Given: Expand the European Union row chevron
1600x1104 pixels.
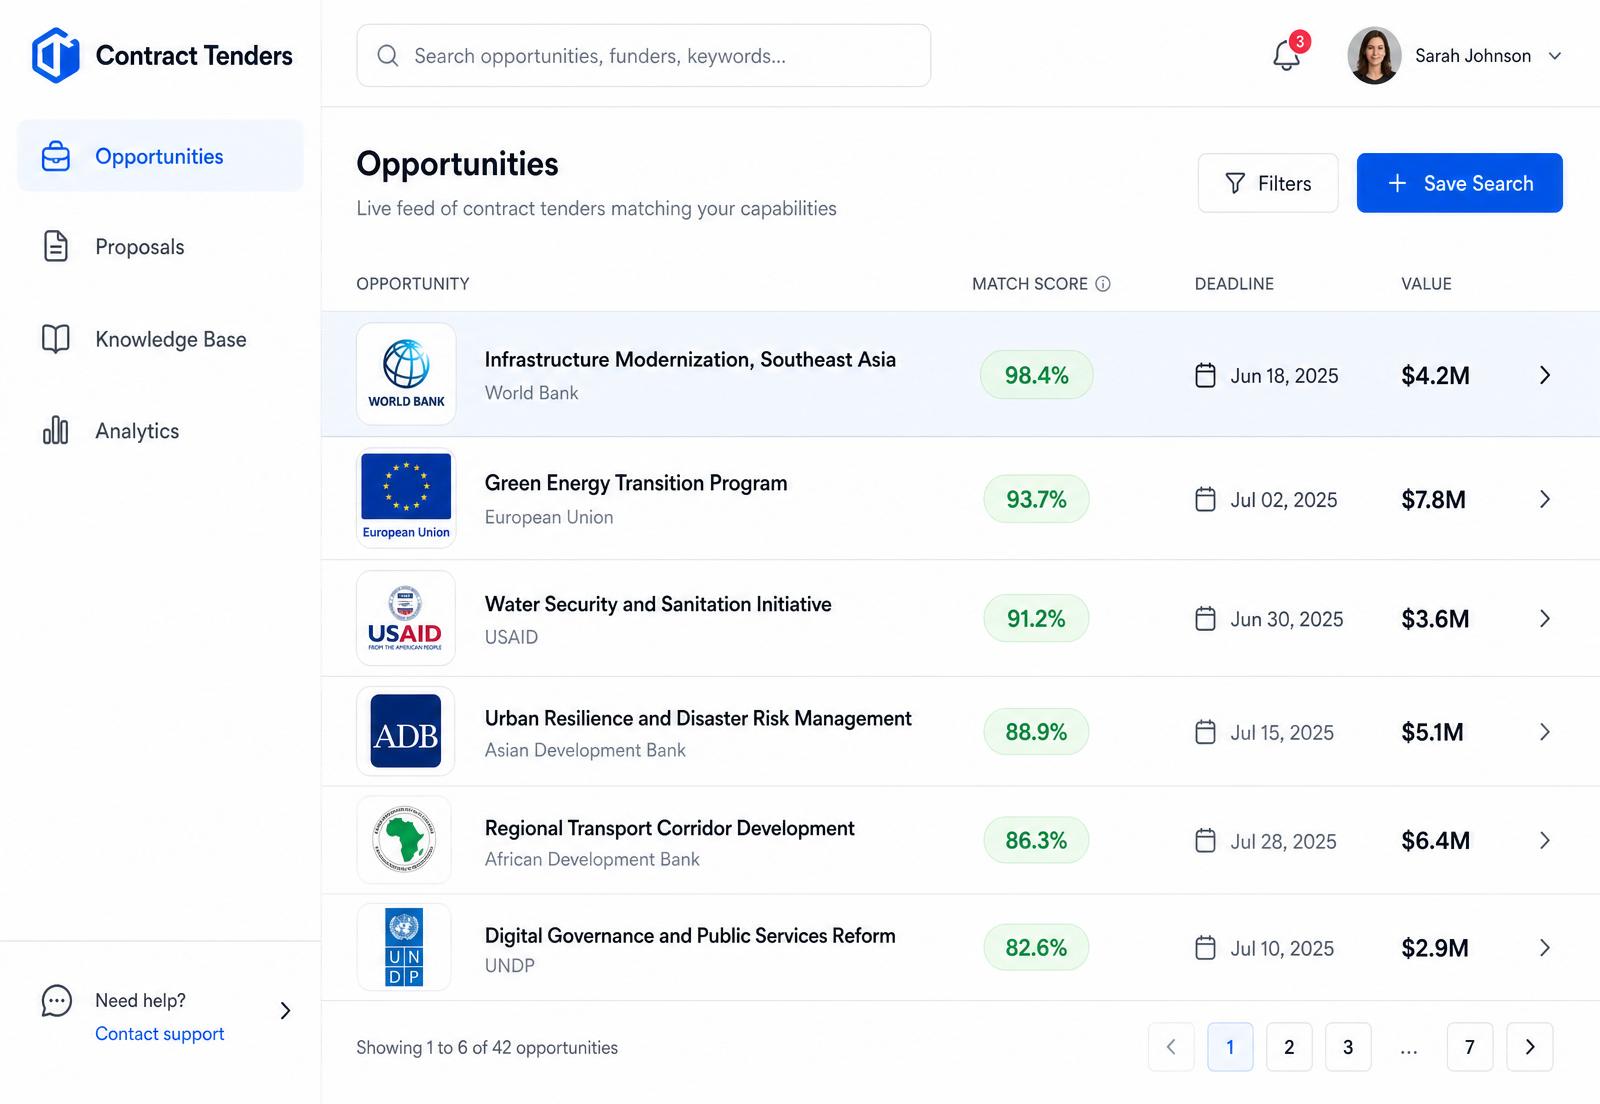Looking at the screenshot, I should point(1545,499).
